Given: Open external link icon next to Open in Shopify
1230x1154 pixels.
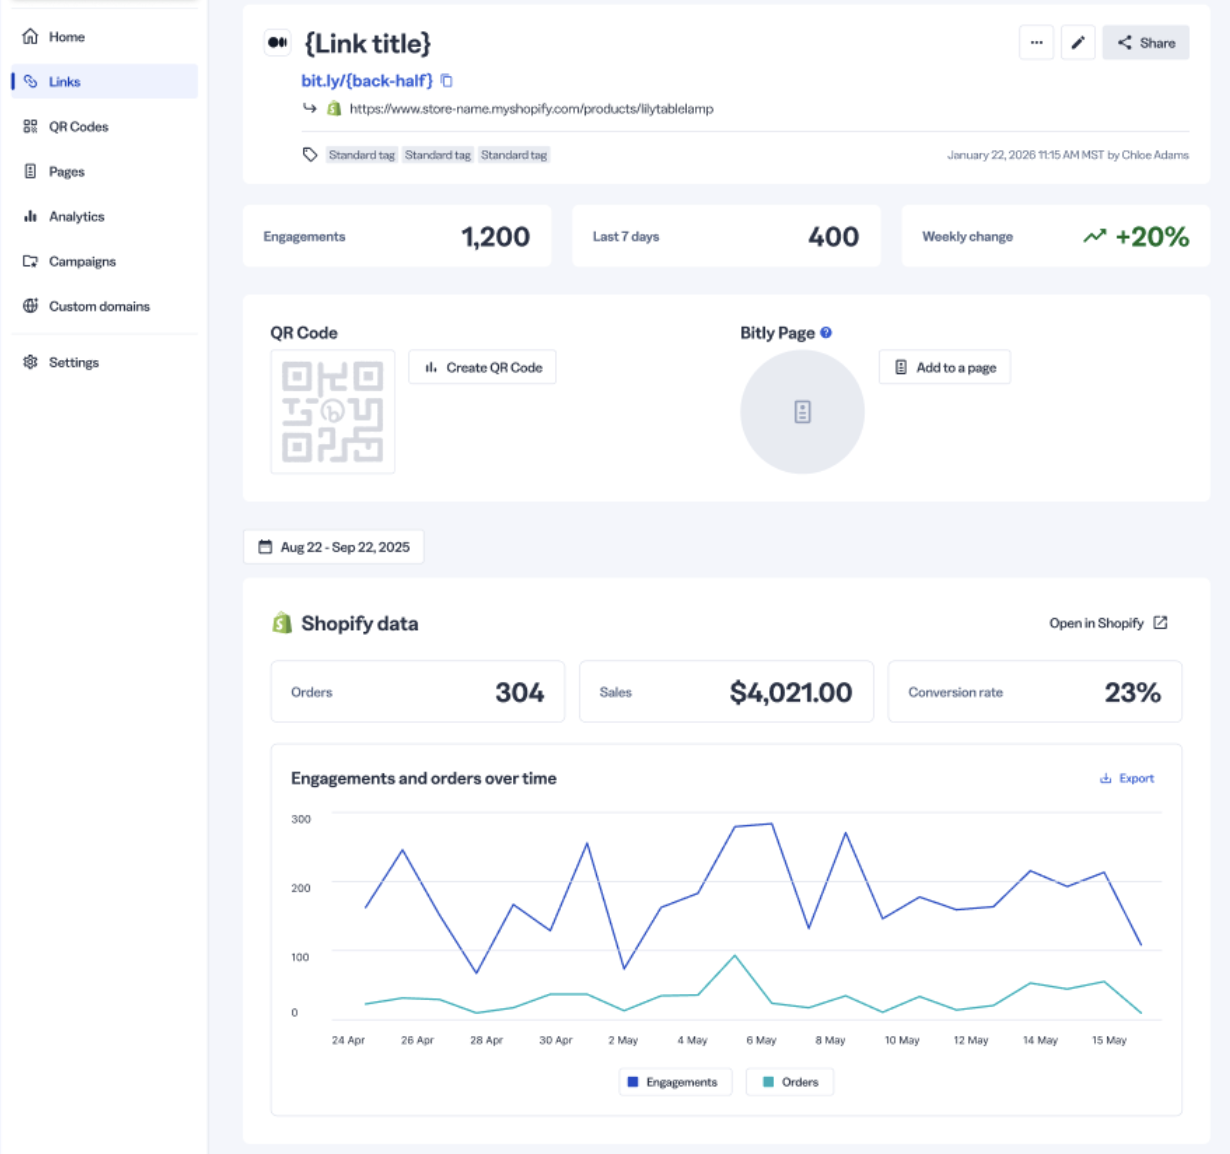Looking at the screenshot, I should [1160, 623].
